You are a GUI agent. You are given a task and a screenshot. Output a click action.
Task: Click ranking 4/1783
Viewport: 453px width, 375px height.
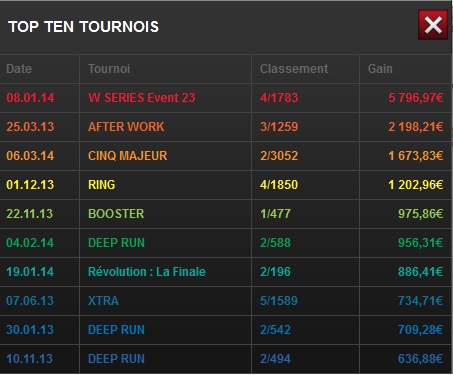279,98
